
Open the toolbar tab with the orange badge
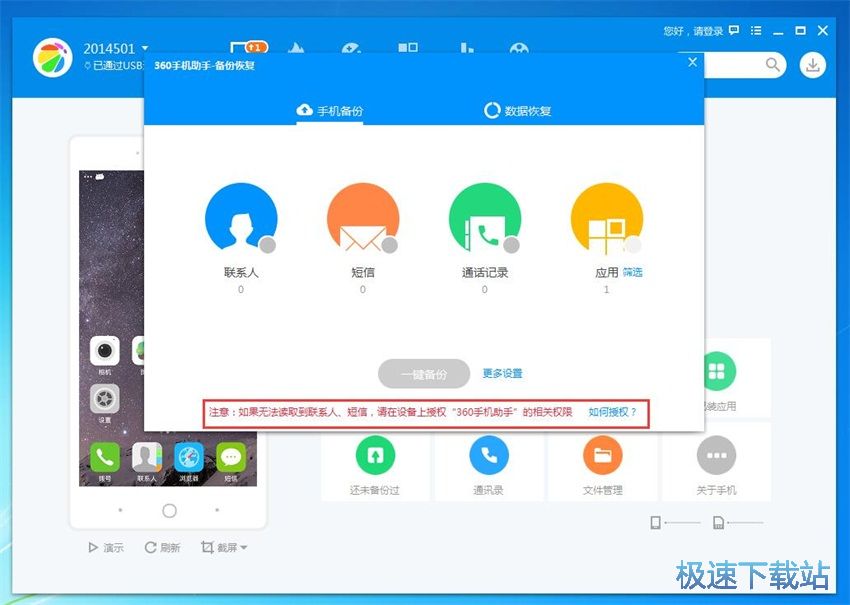(248, 47)
